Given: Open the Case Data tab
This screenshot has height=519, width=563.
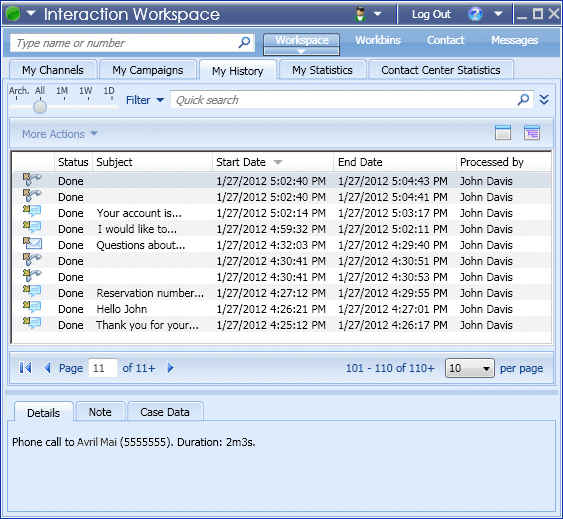Looking at the screenshot, I should coord(165,412).
